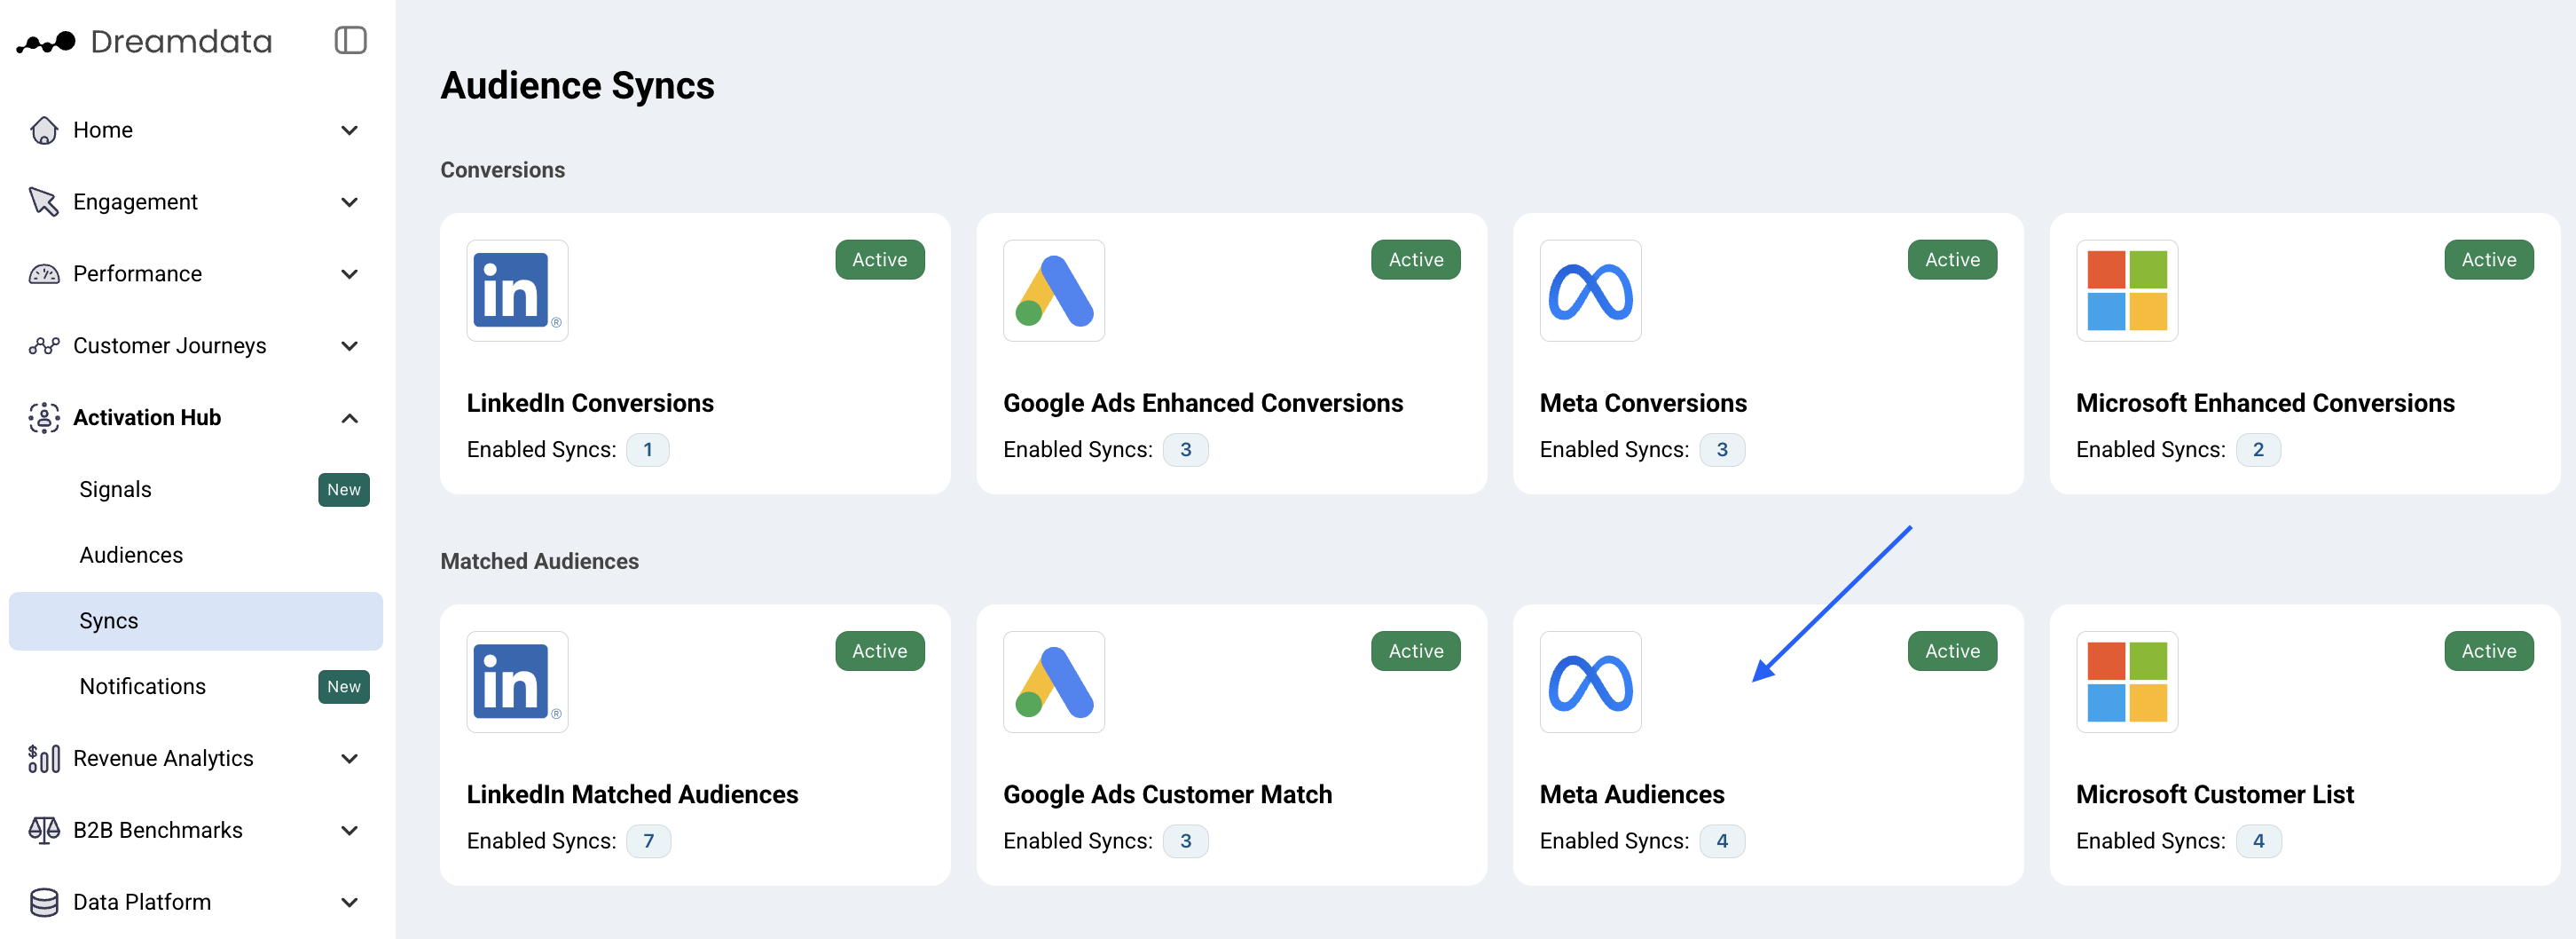Click Active badge on Google Ads Customer Match card
Screen dimensions: 2576x939
(x=1416, y=651)
